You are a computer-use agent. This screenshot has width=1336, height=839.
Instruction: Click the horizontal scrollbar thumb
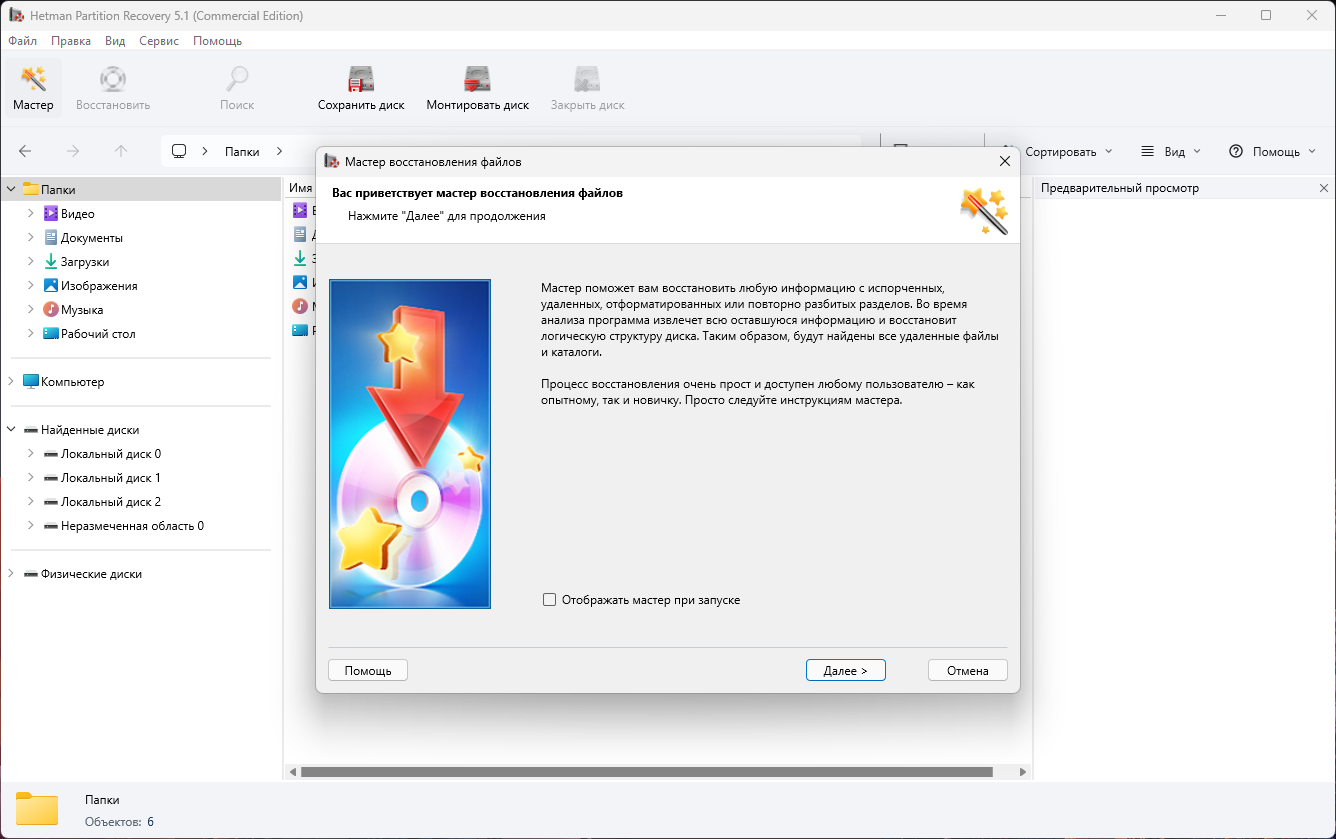[646, 772]
